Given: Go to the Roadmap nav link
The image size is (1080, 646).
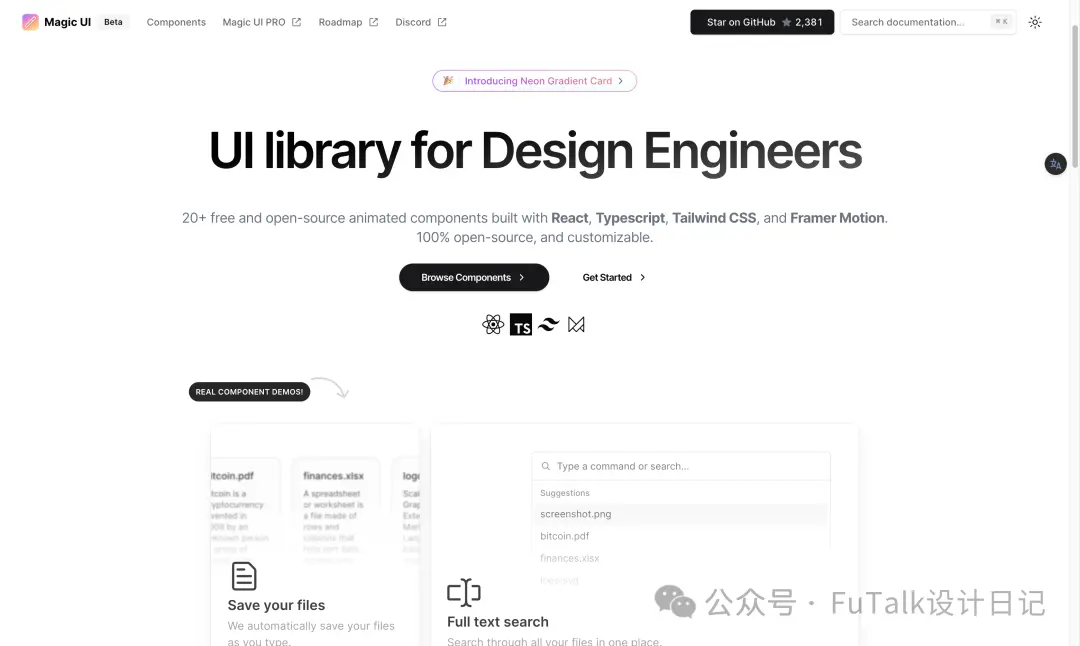Looking at the screenshot, I should coord(349,22).
